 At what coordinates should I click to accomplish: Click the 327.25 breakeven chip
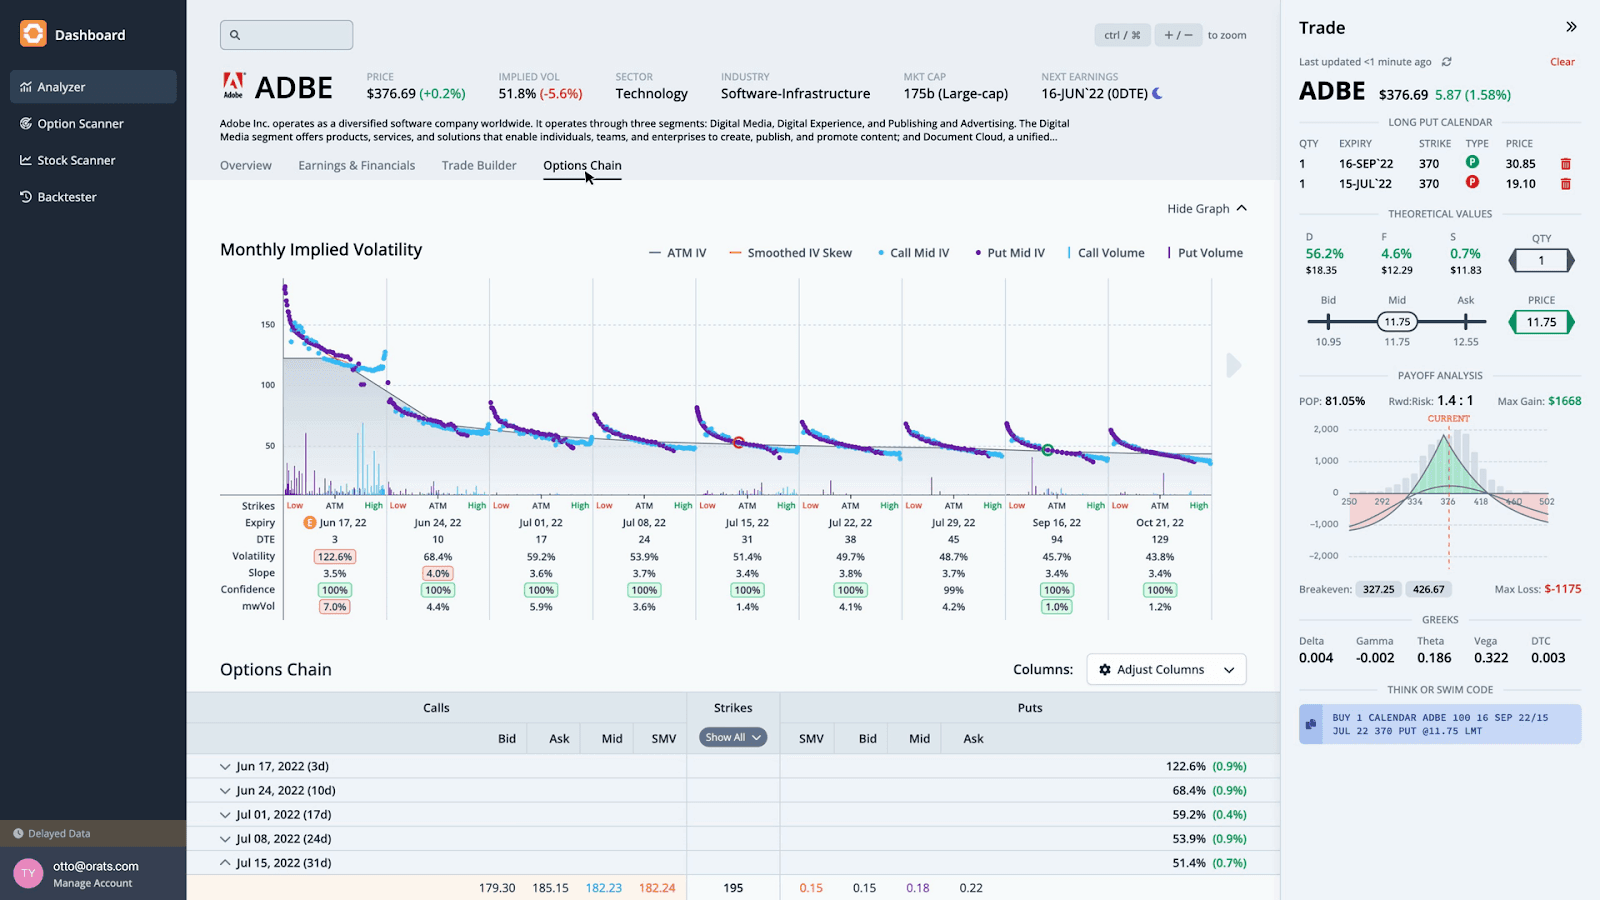click(1378, 590)
